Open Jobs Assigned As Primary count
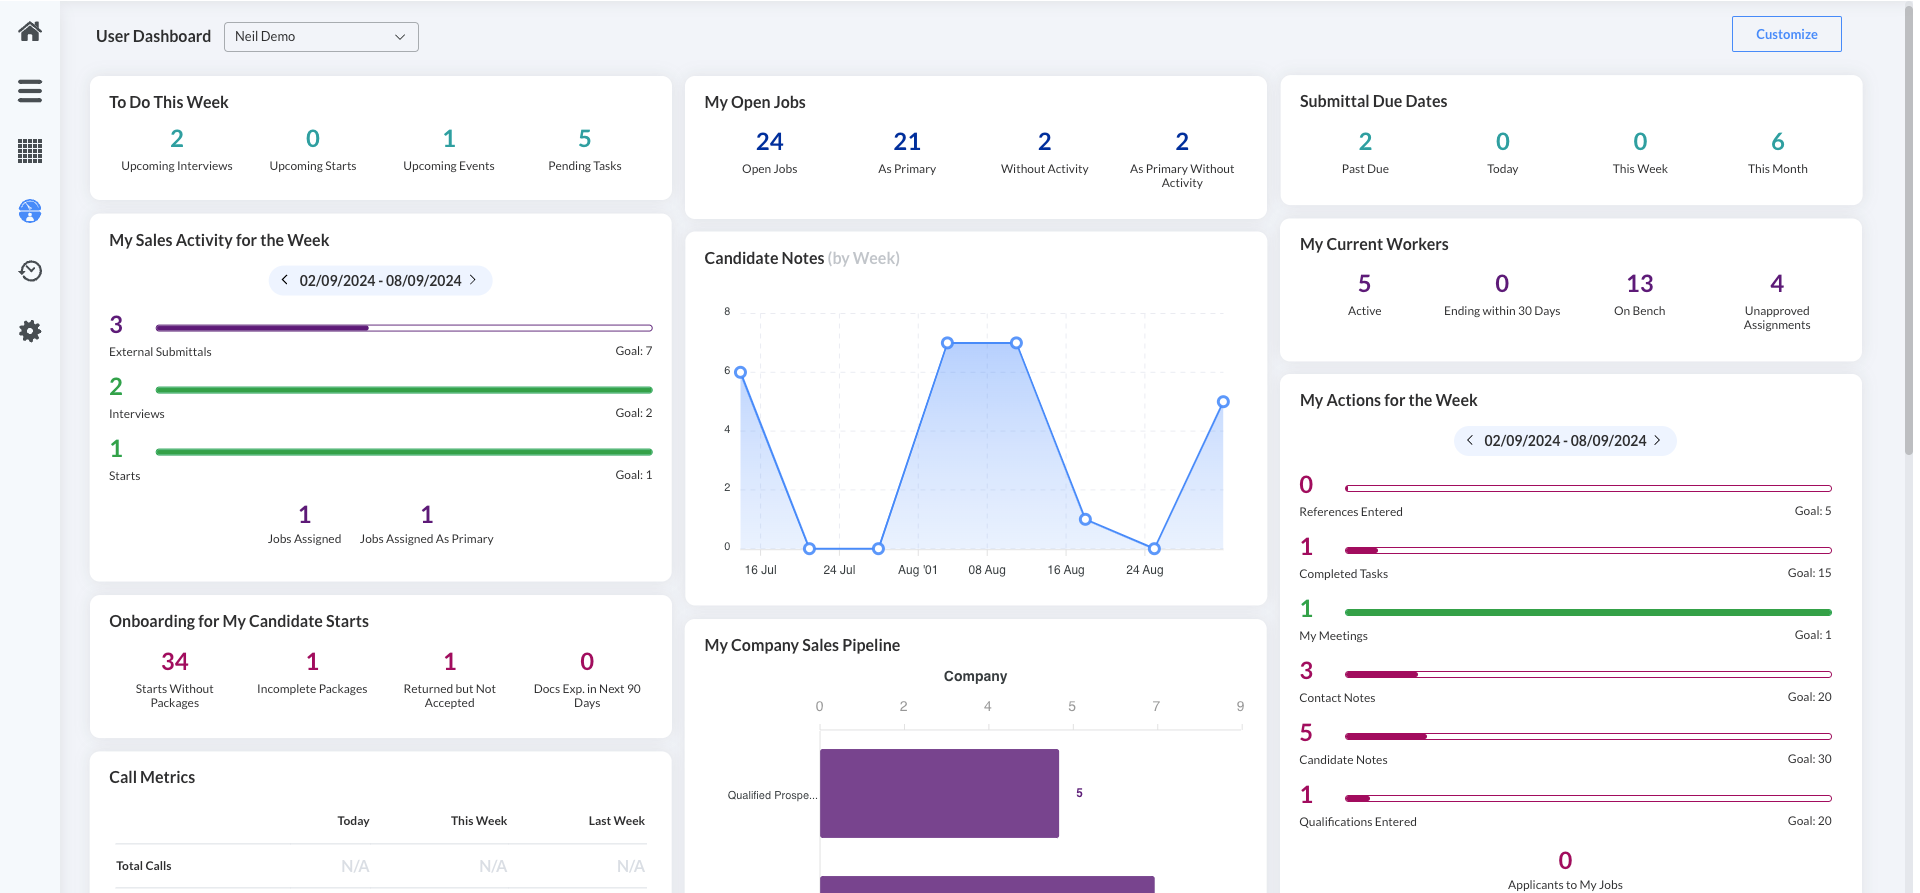The width and height of the screenshot is (1920, 893). (427, 515)
